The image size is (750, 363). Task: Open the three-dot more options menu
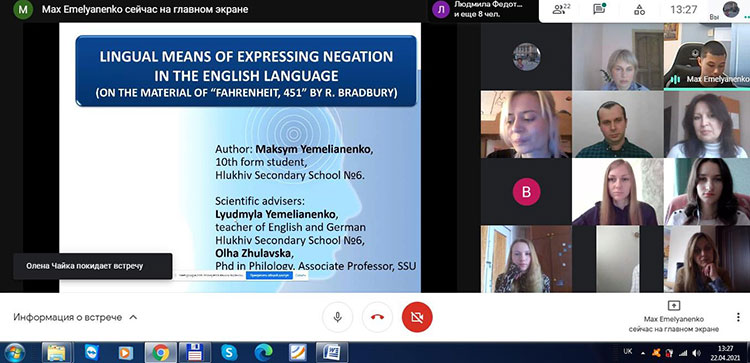point(738,318)
